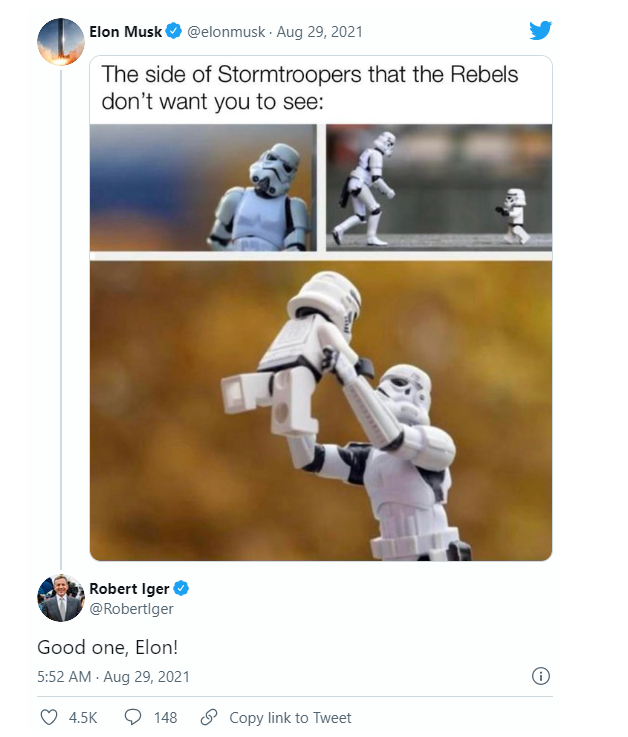The height and width of the screenshot is (737, 628).
Task: Open the info circle icon
Action: pos(541,676)
